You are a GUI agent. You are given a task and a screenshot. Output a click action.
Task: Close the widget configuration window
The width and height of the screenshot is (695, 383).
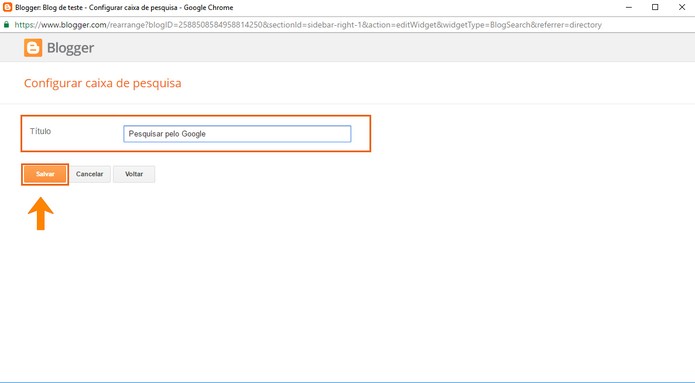[682, 7]
